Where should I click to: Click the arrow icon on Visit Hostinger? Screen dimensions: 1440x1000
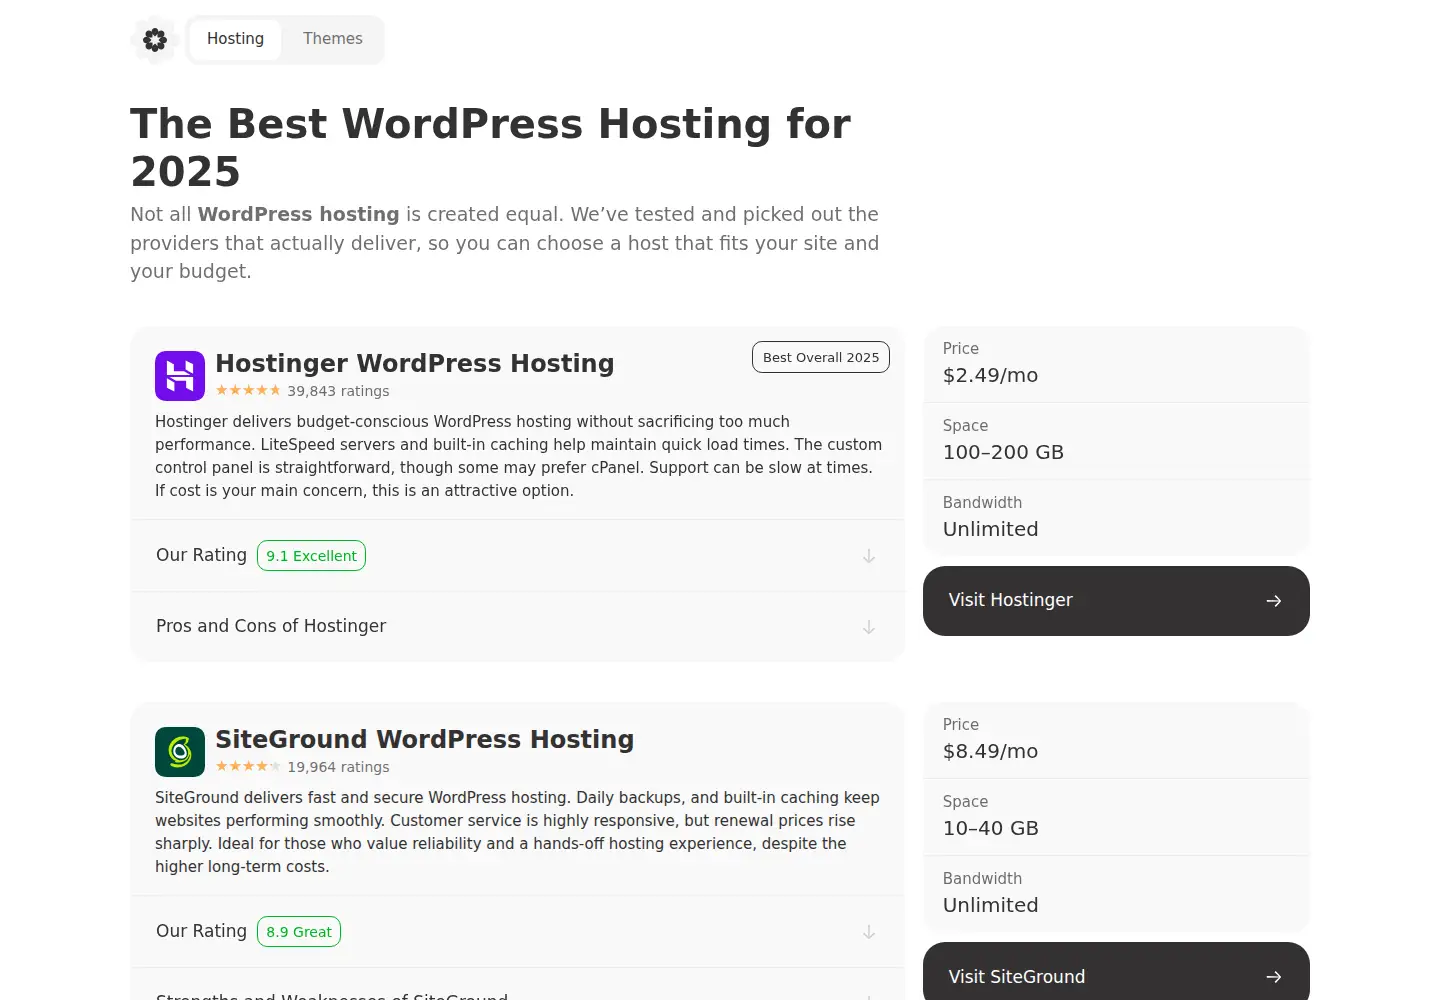pos(1273,601)
